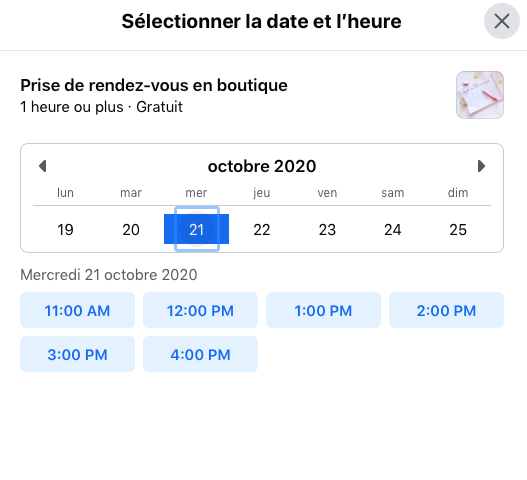
Task: Click the octobre 2020 month header
Action: 262,166
